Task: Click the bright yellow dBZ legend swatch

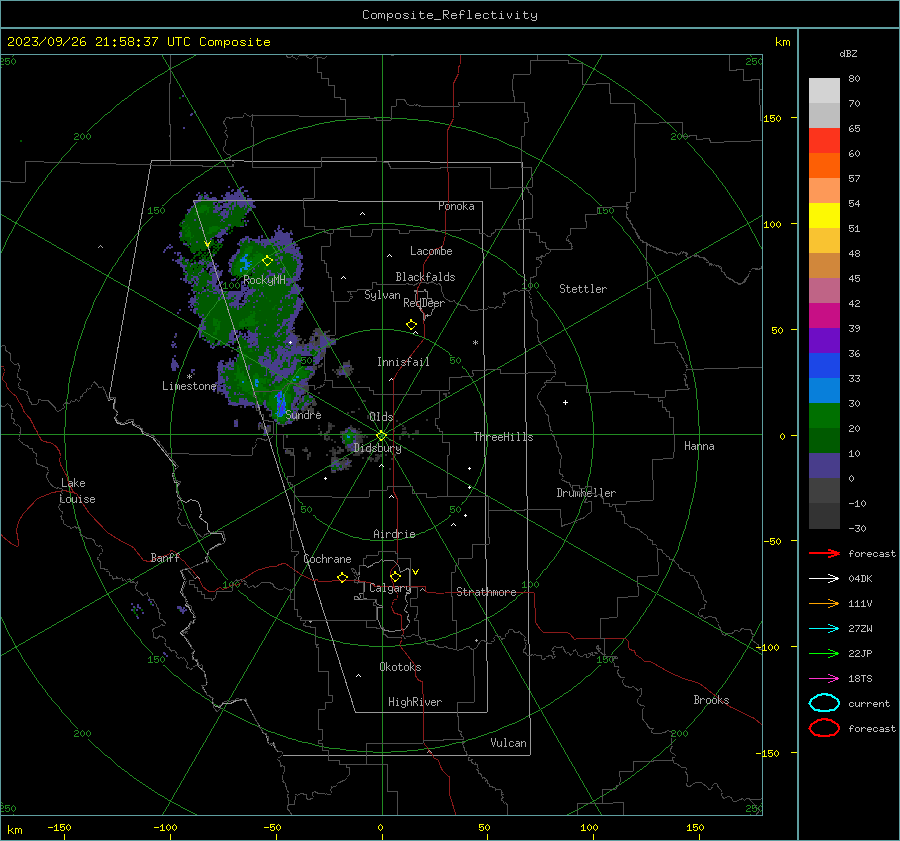Action: point(824,215)
